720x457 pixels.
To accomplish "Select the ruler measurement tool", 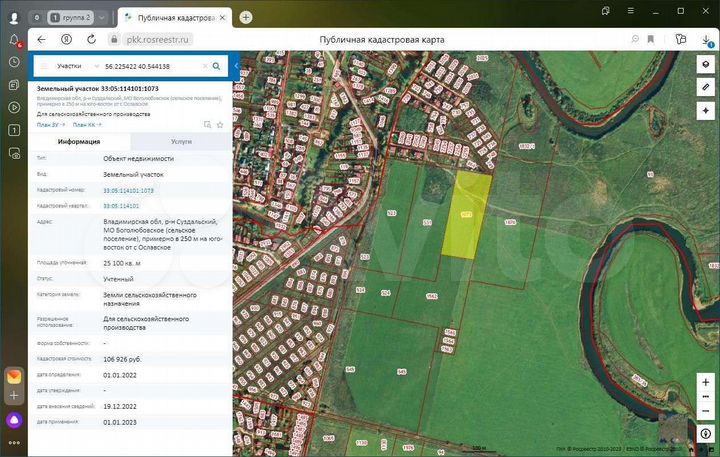I will click(x=706, y=87).
